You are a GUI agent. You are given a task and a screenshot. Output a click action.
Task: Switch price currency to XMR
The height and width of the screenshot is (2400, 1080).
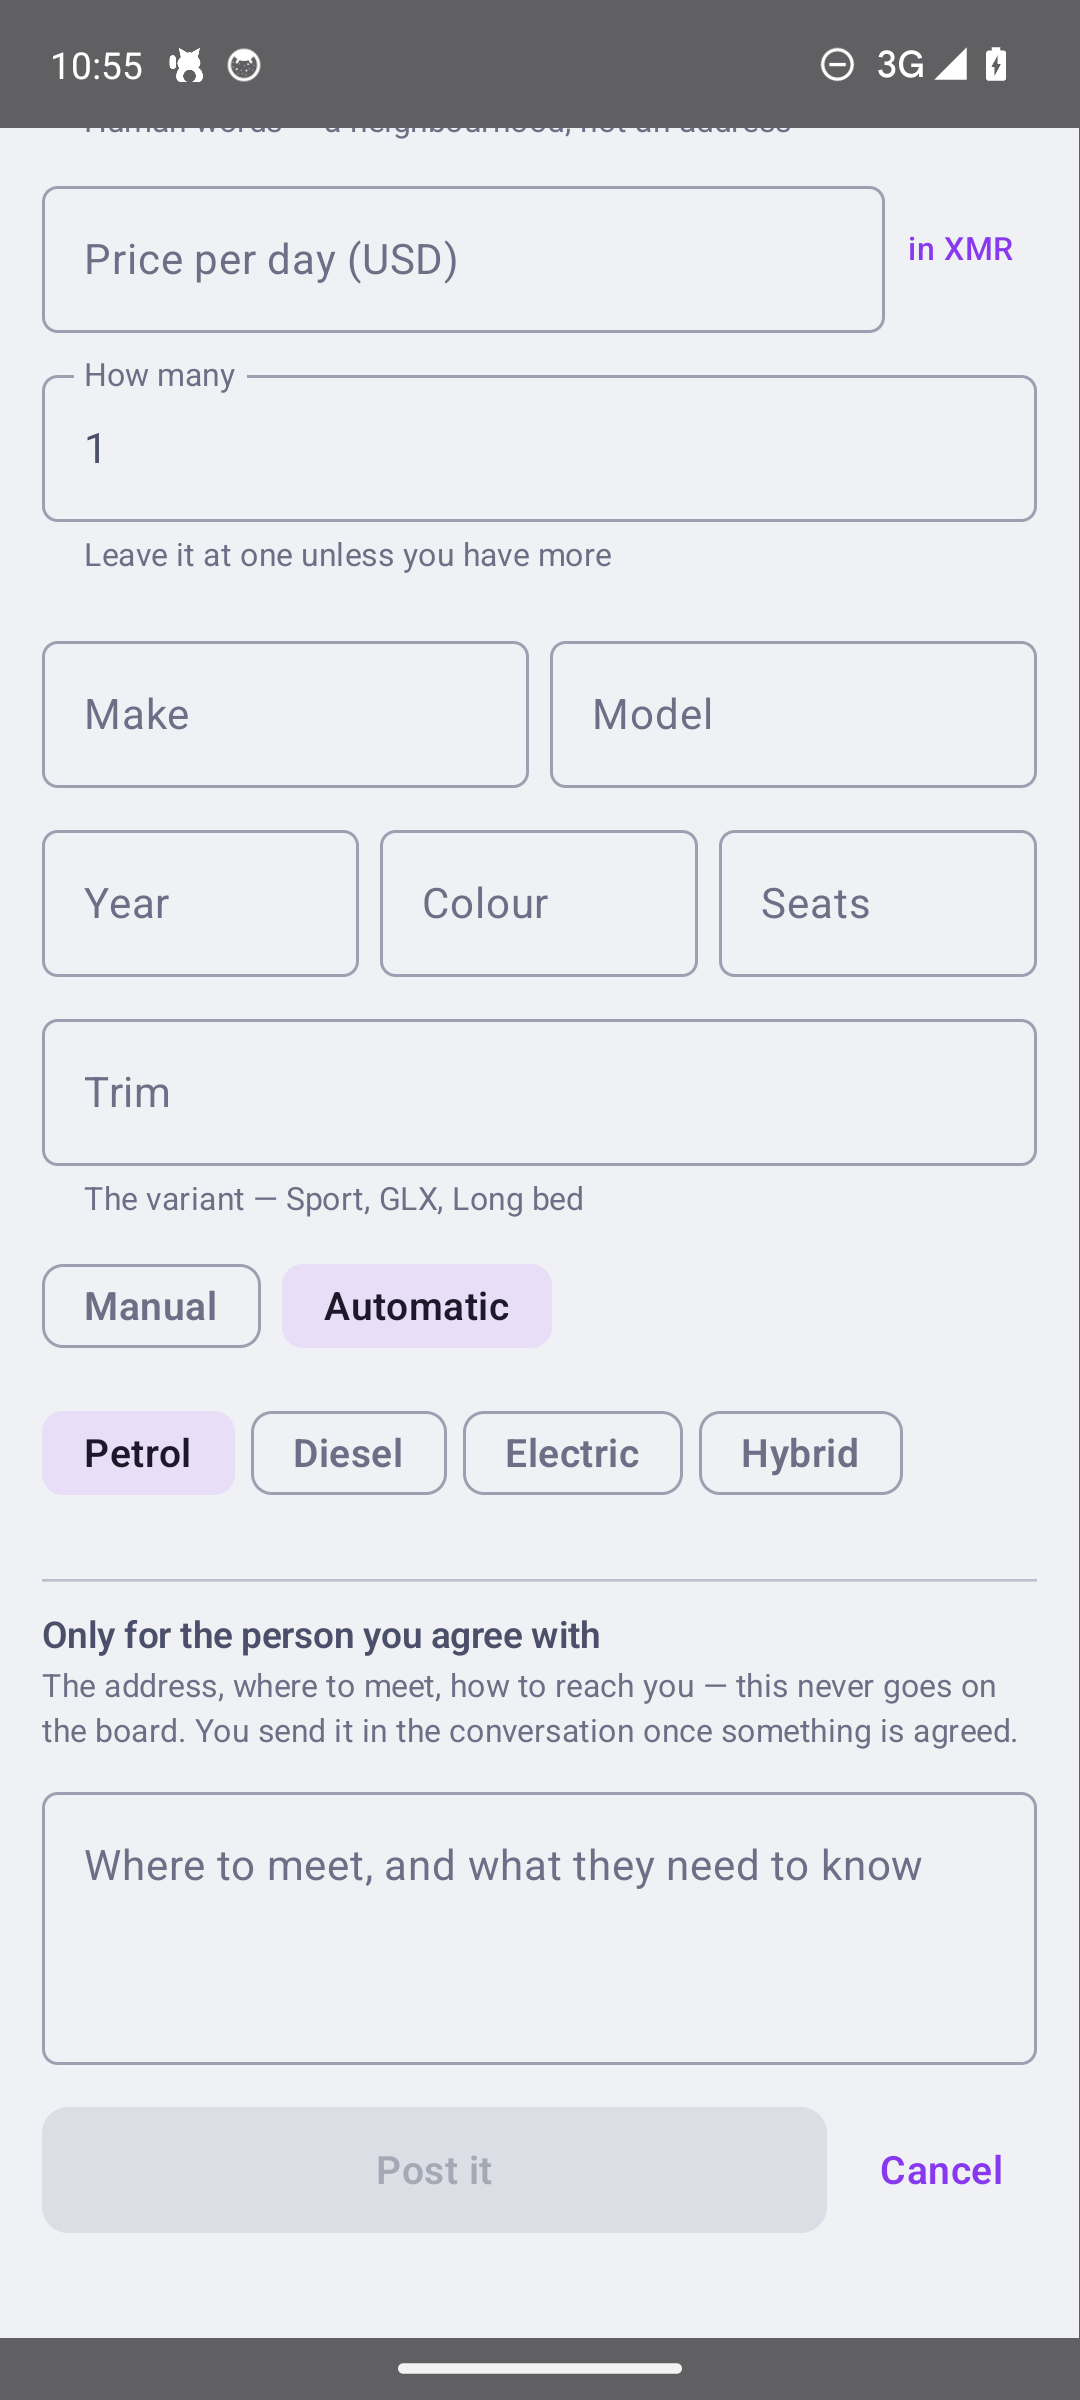[x=960, y=248]
